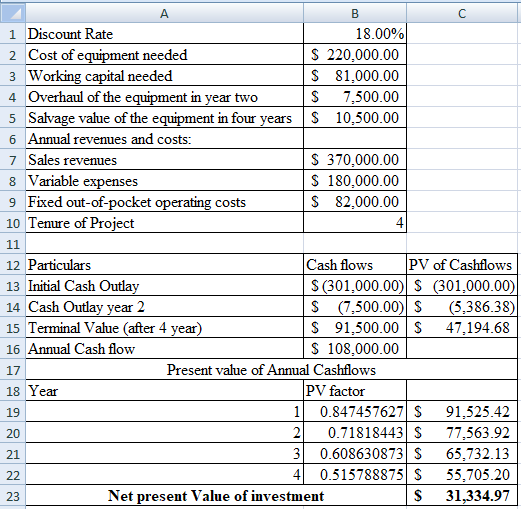
Task: Click 'Working capital needed' cell
Action: (x=164, y=76)
